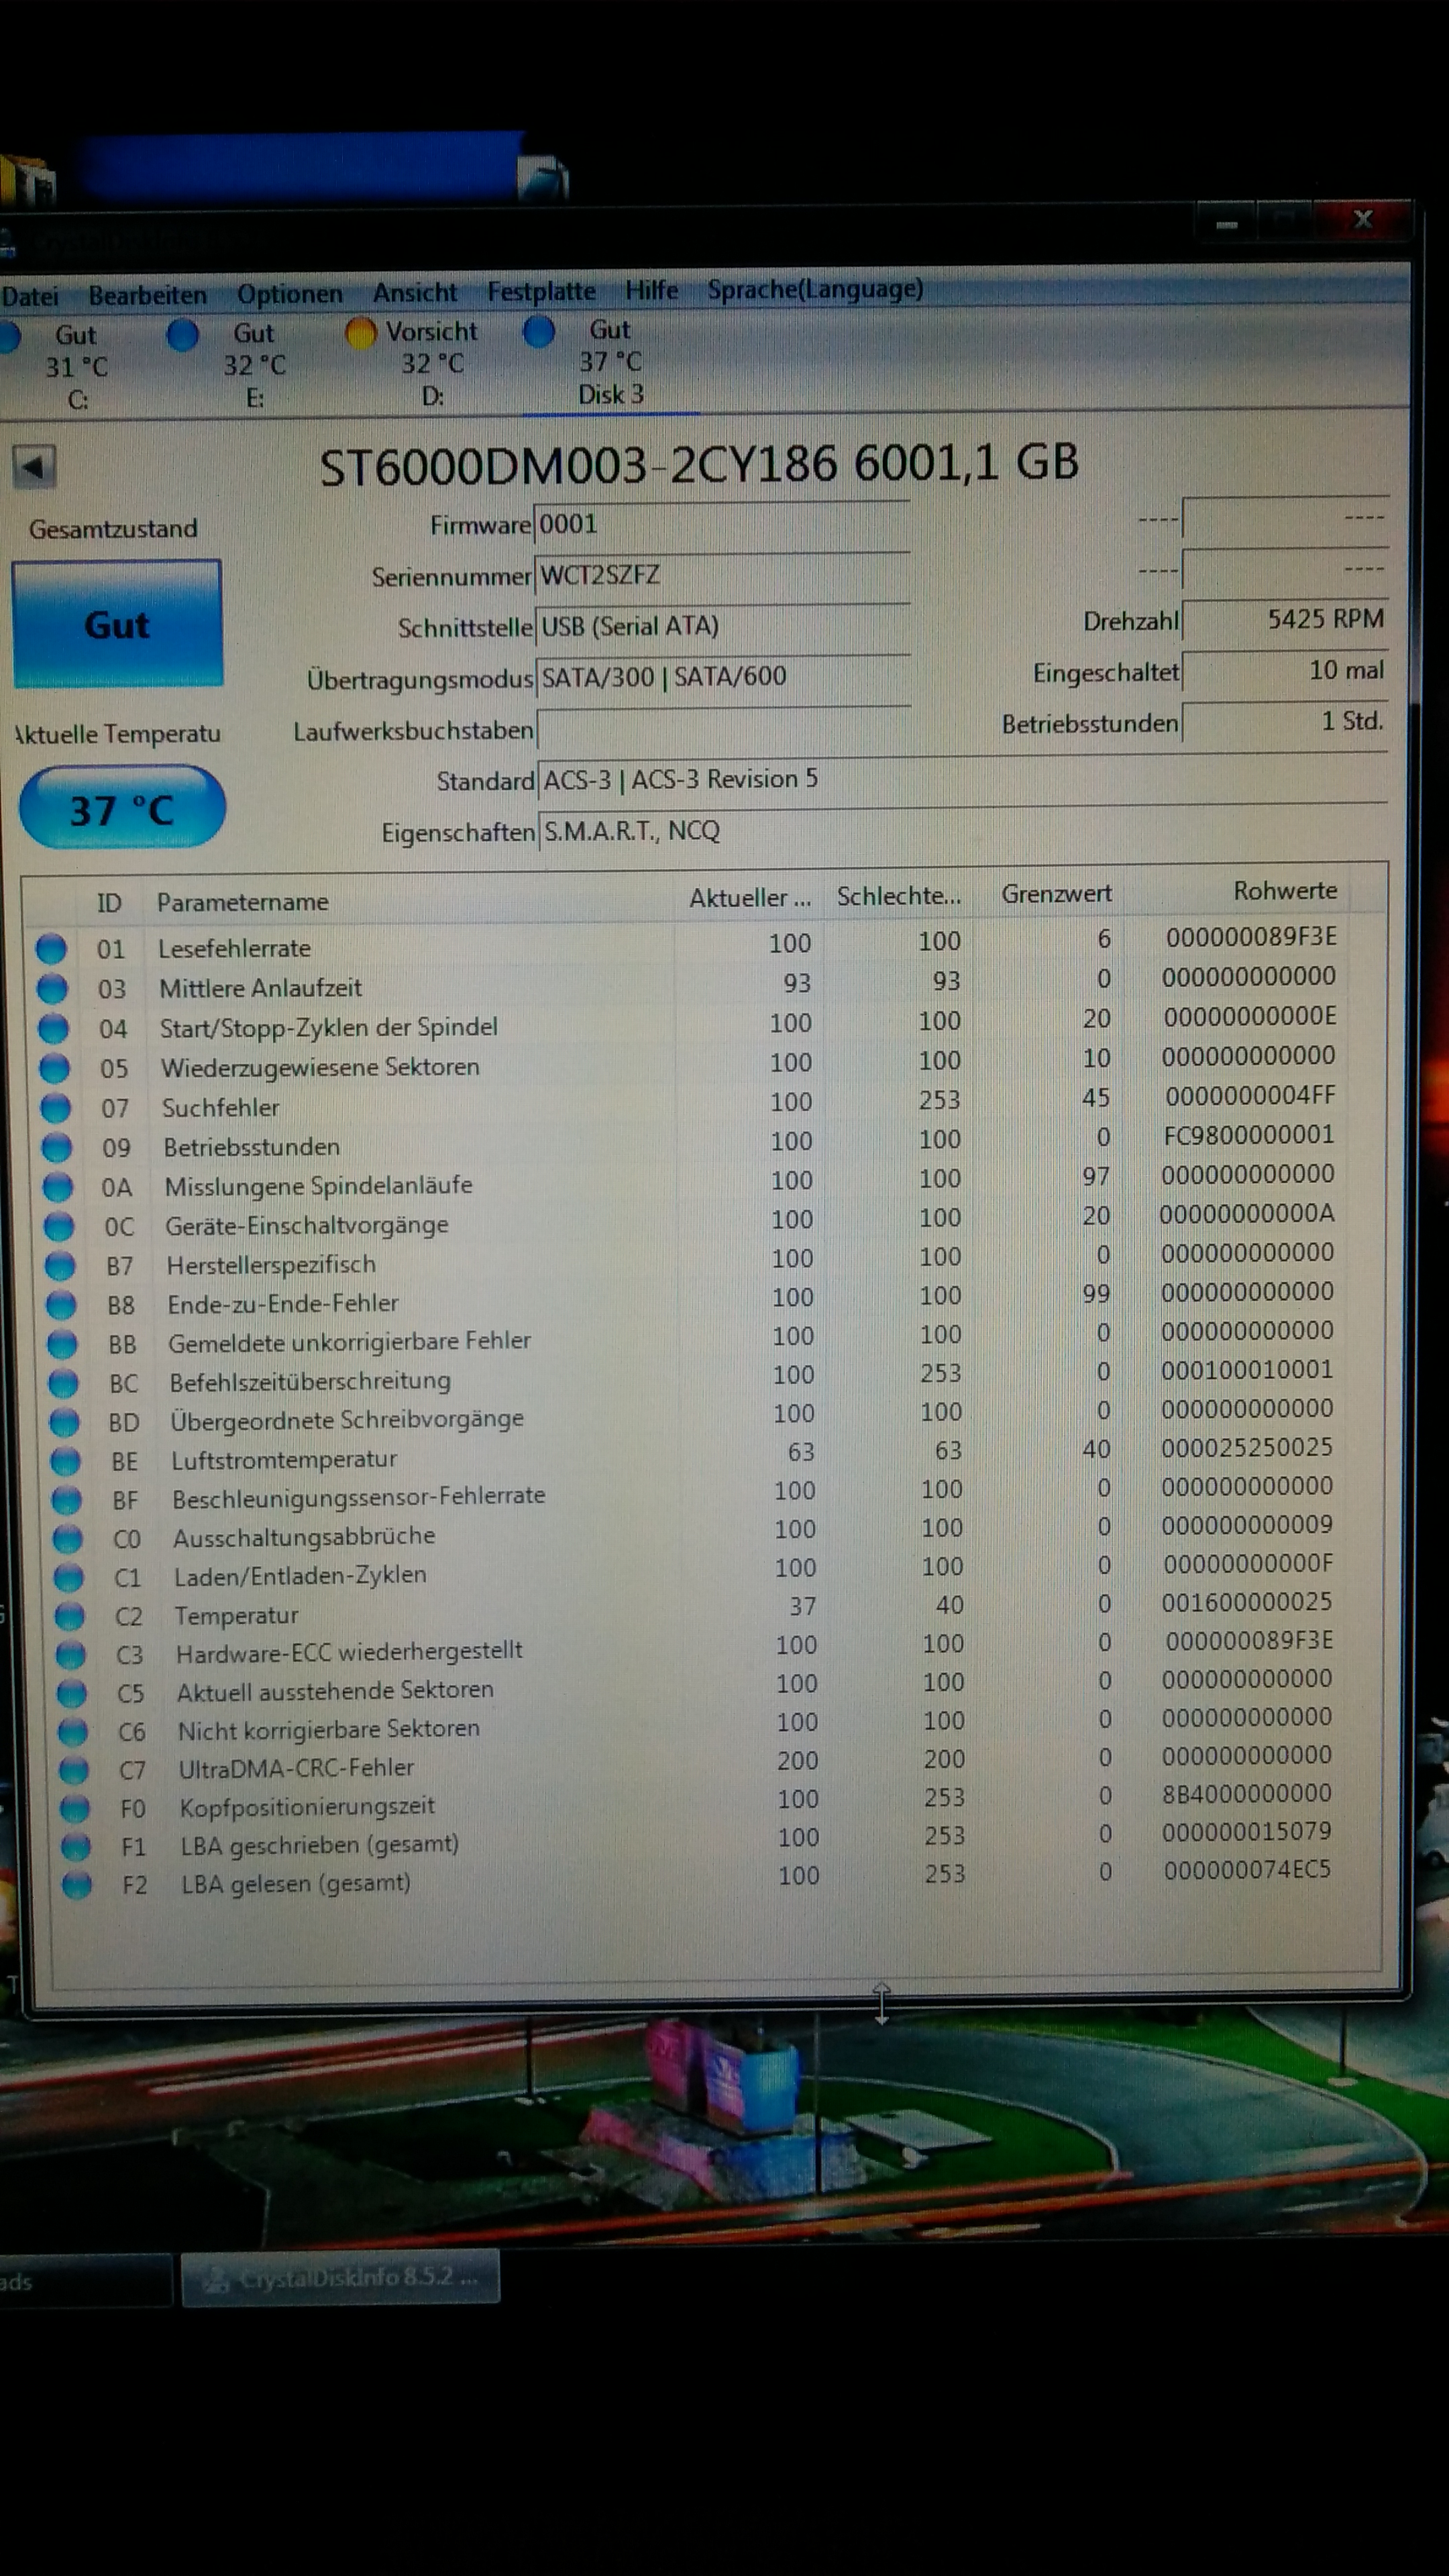Screen dimensions: 1449x2576
Task: Click status dot for Temperatur row
Action: (x=69, y=1615)
